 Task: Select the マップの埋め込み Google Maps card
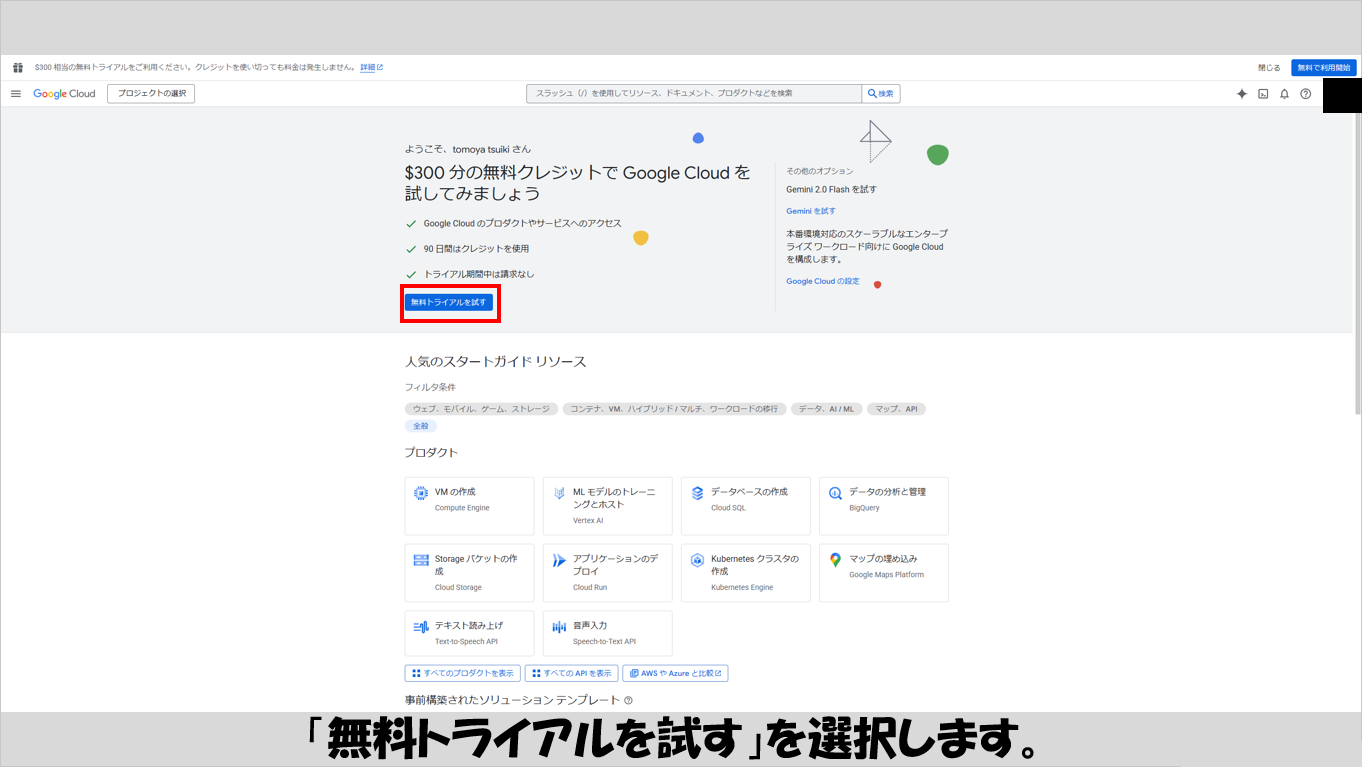coord(883,572)
